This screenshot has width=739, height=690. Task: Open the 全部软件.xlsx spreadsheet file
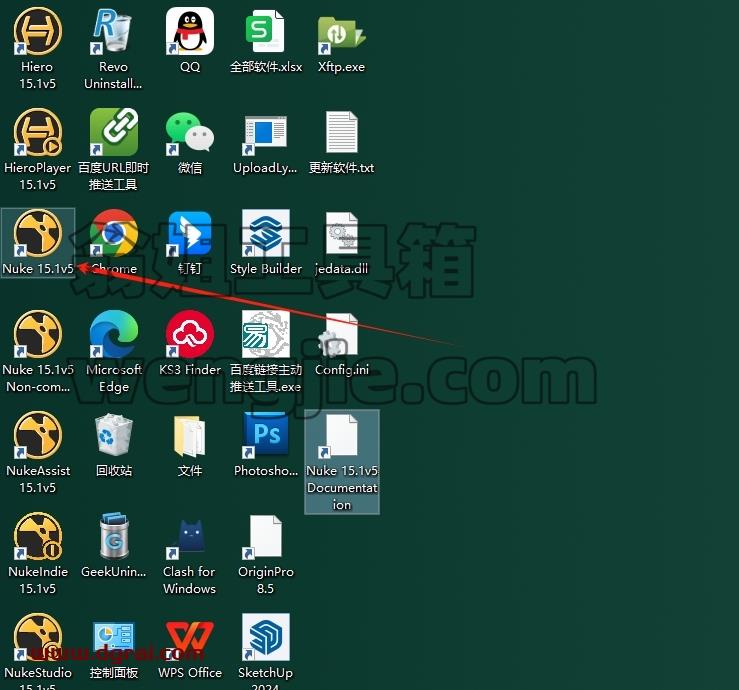266,31
